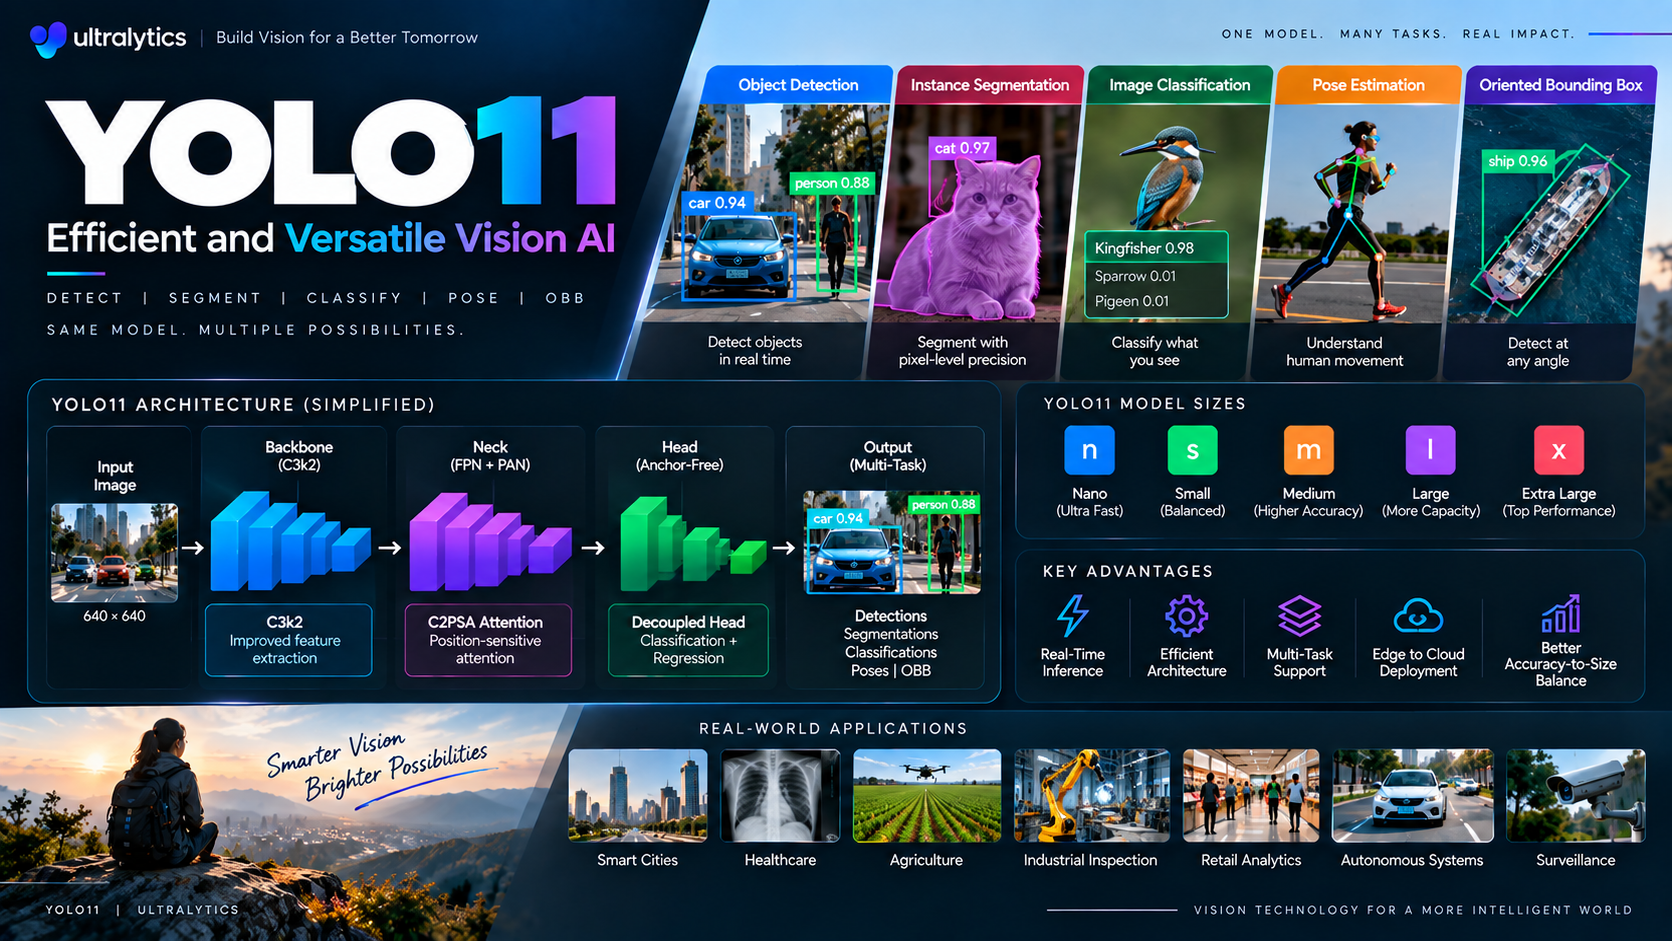Click the 'ship 0.96' label

click(1518, 161)
